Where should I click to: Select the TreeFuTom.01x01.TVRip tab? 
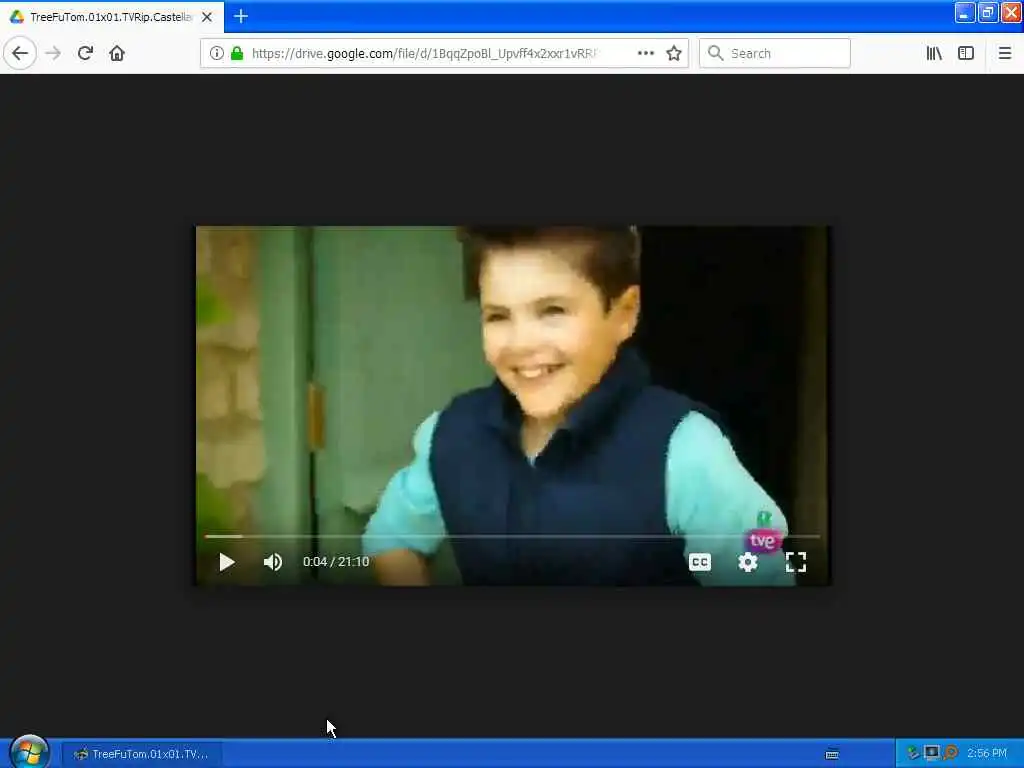point(112,17)
